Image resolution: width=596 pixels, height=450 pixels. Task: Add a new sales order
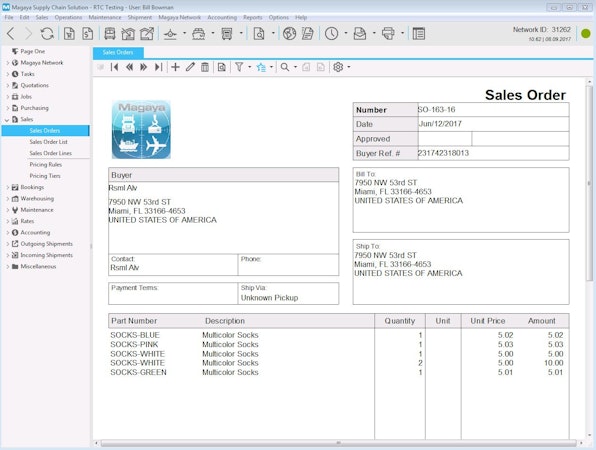(175, 67)
